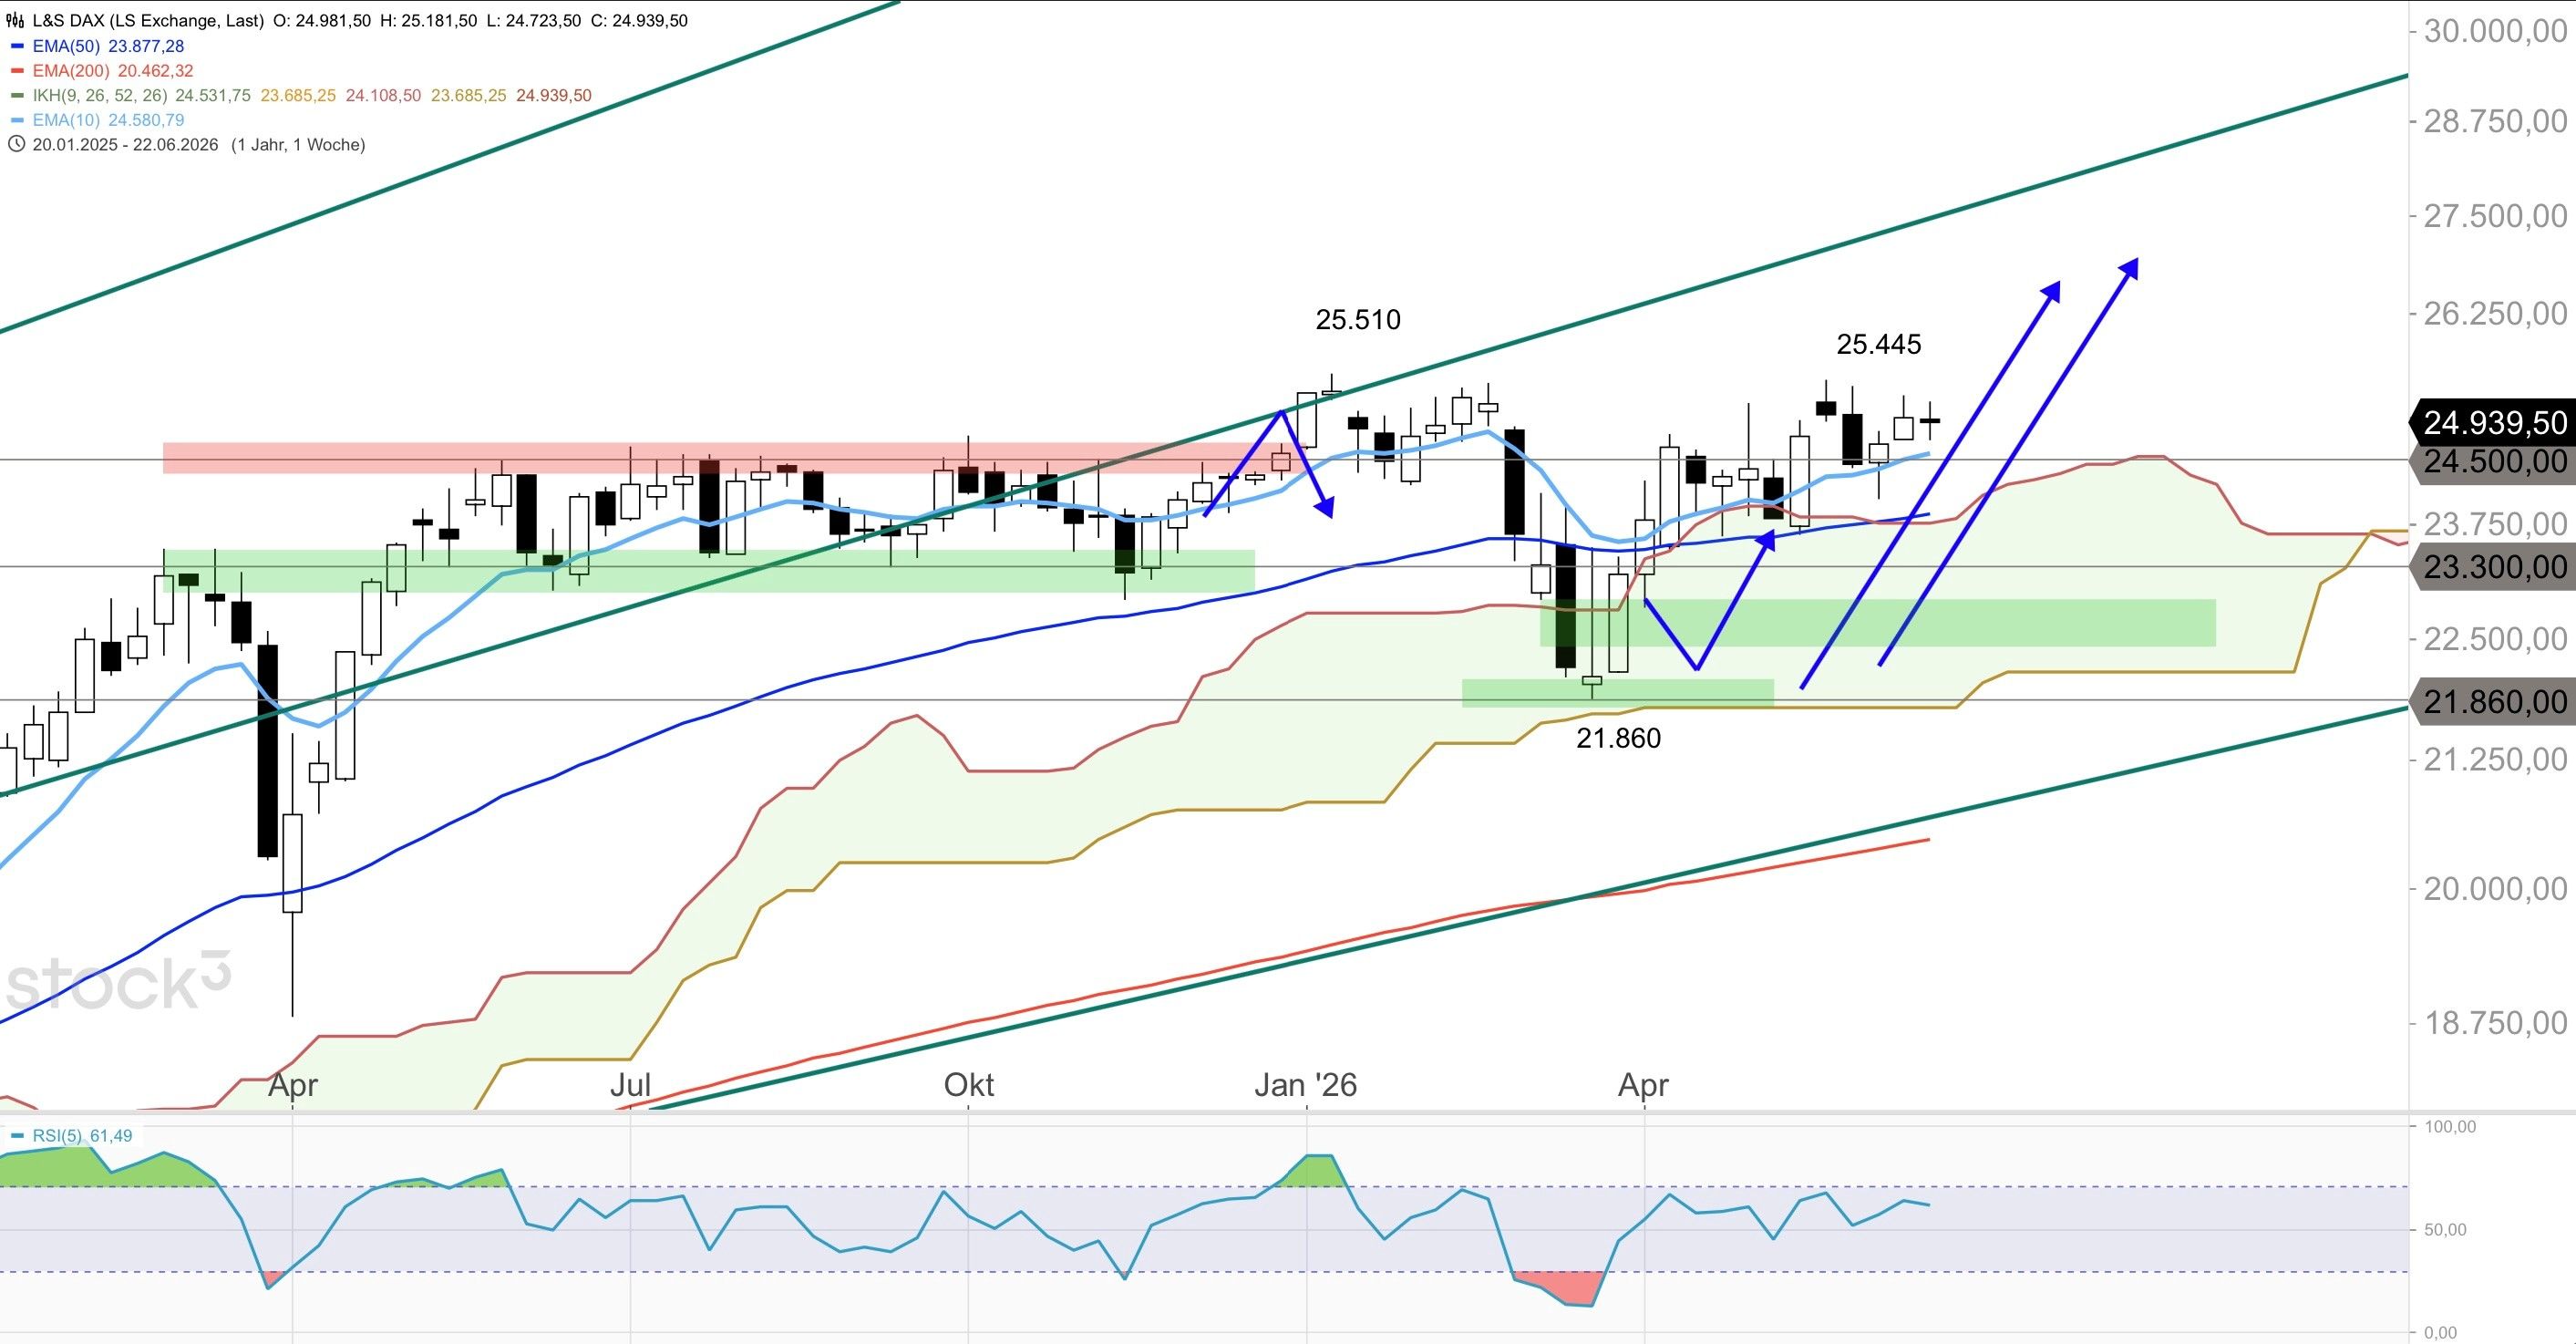Click the 30.000,00 price axis label
The image size is (2576, 1344).
pos(2494,31)
